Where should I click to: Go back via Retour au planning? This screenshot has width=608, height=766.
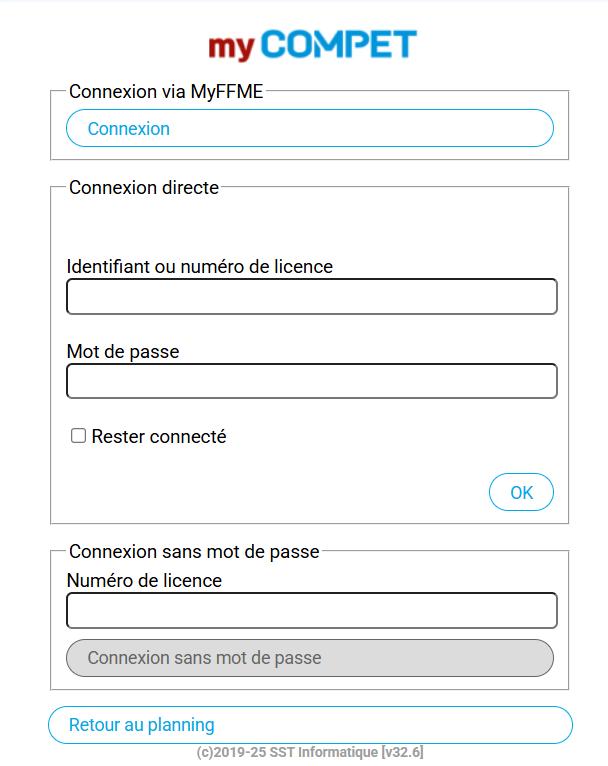pos(310,725)
